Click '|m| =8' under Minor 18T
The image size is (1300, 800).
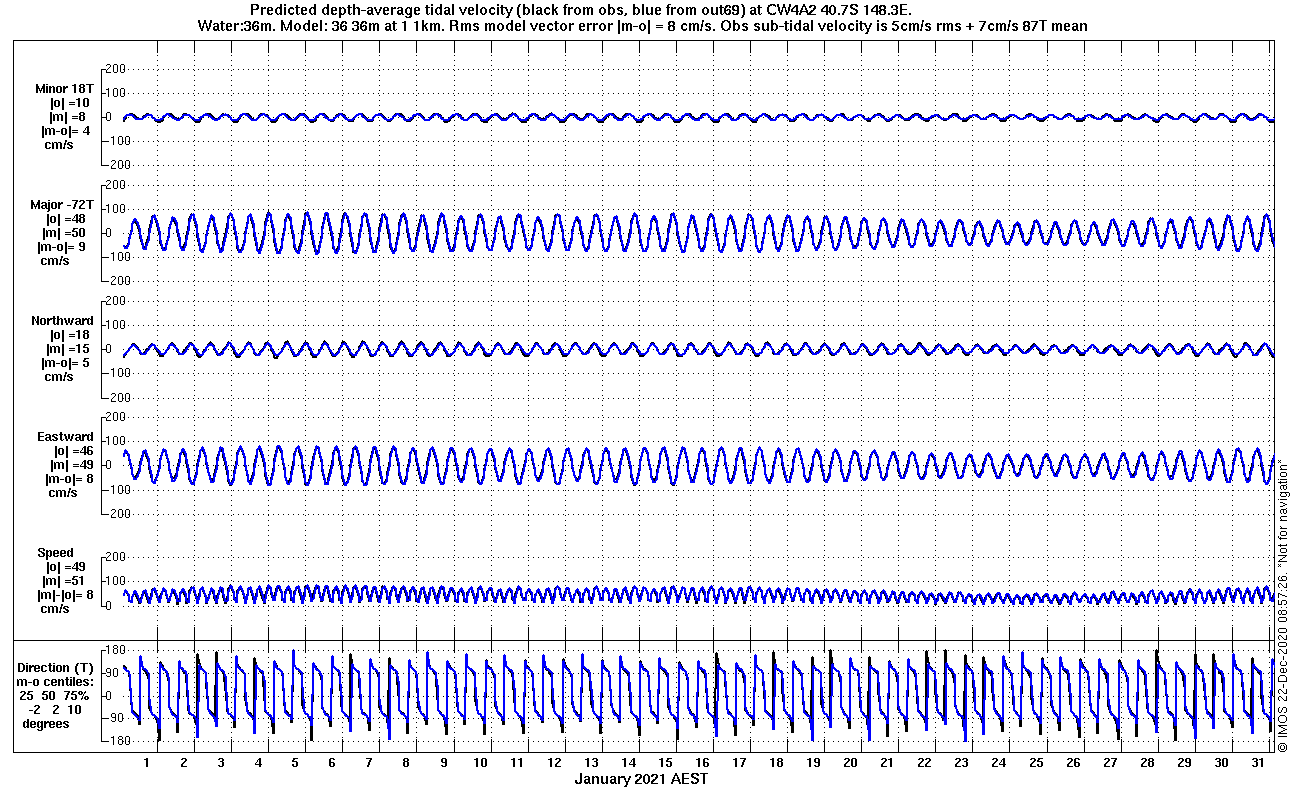[68, 117]
